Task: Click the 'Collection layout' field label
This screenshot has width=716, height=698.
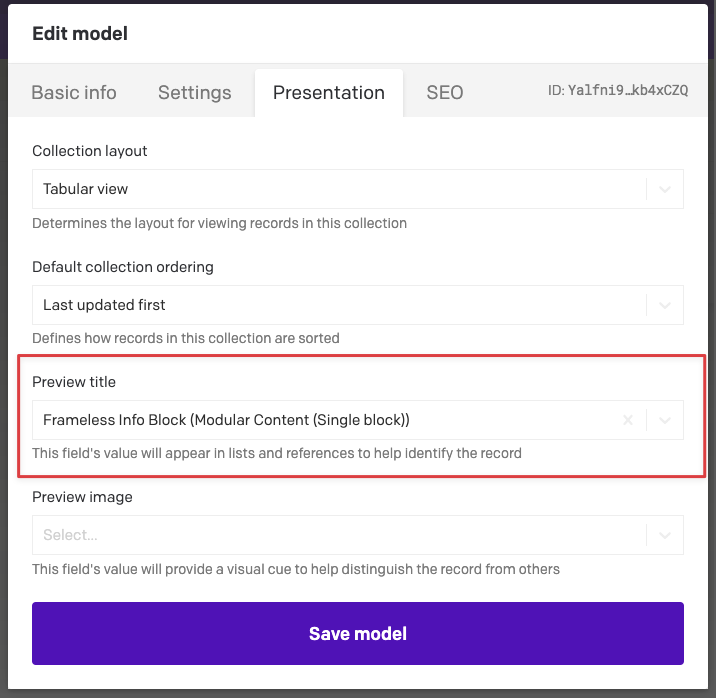Action: point(90,151)
